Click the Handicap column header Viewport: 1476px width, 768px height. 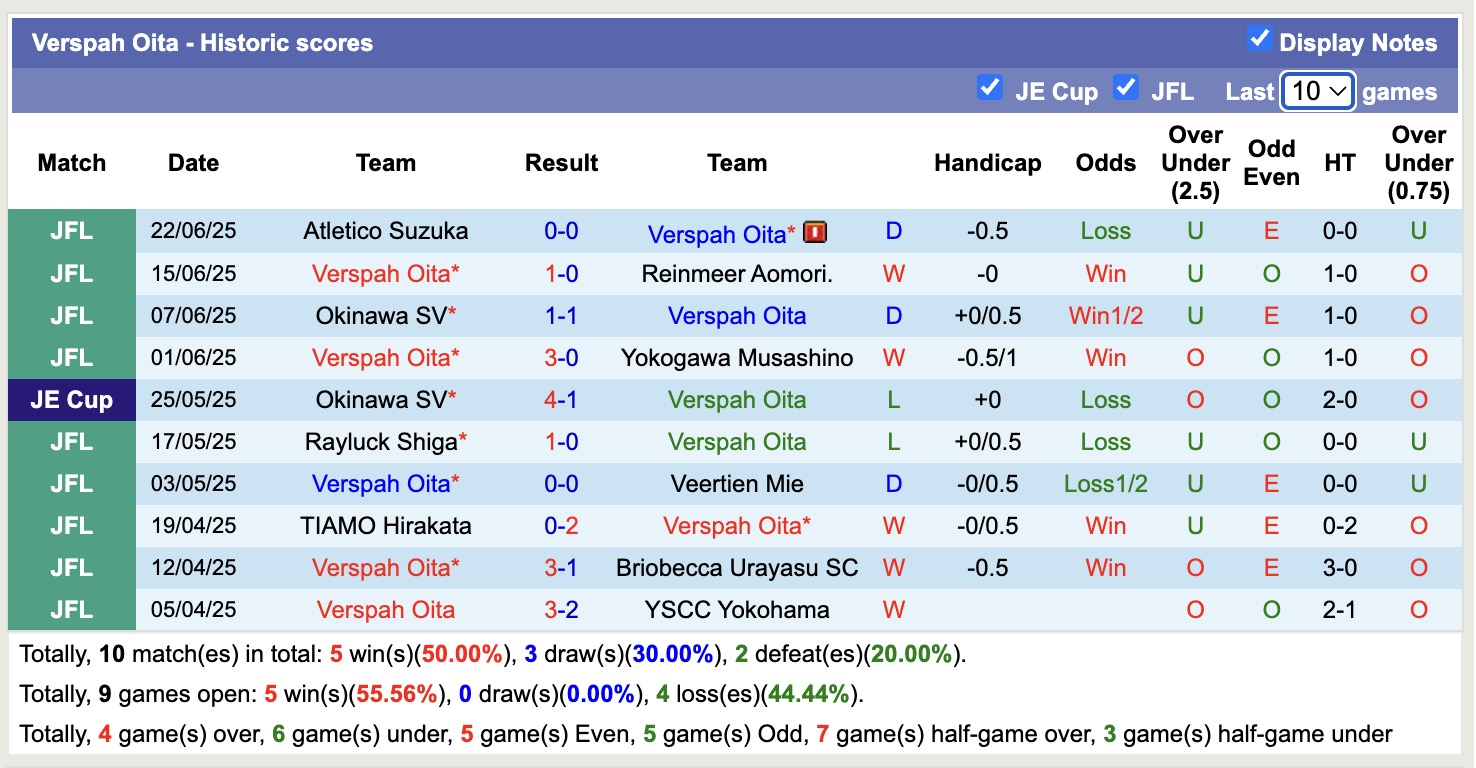(987, 162)
